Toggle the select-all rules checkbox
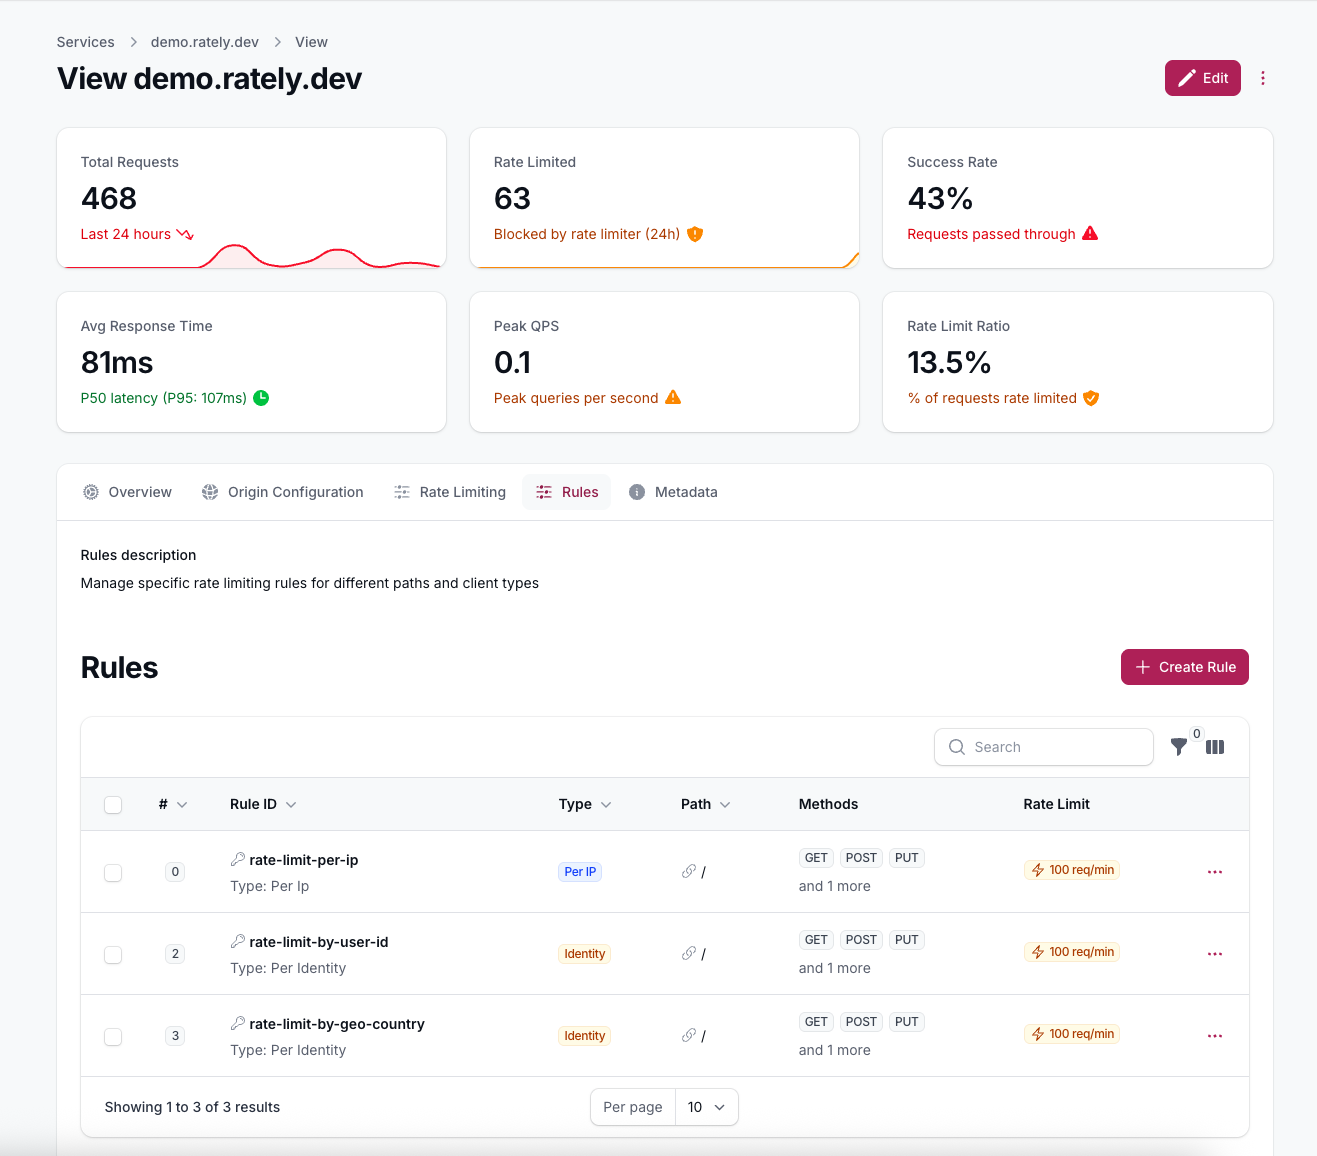The width and height of the screenshot is (1317, 1156). 113,805
